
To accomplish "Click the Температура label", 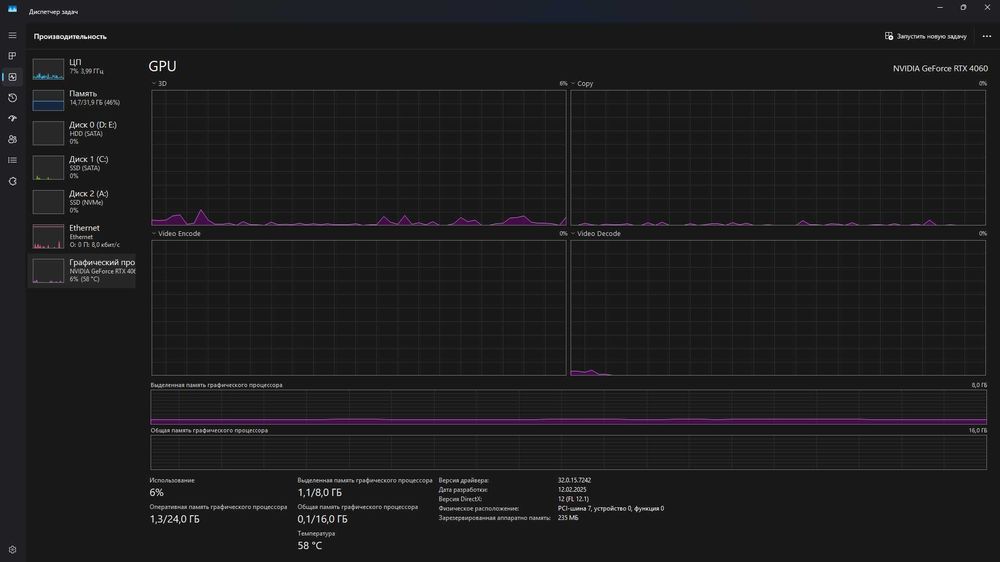I will (316, 533).
